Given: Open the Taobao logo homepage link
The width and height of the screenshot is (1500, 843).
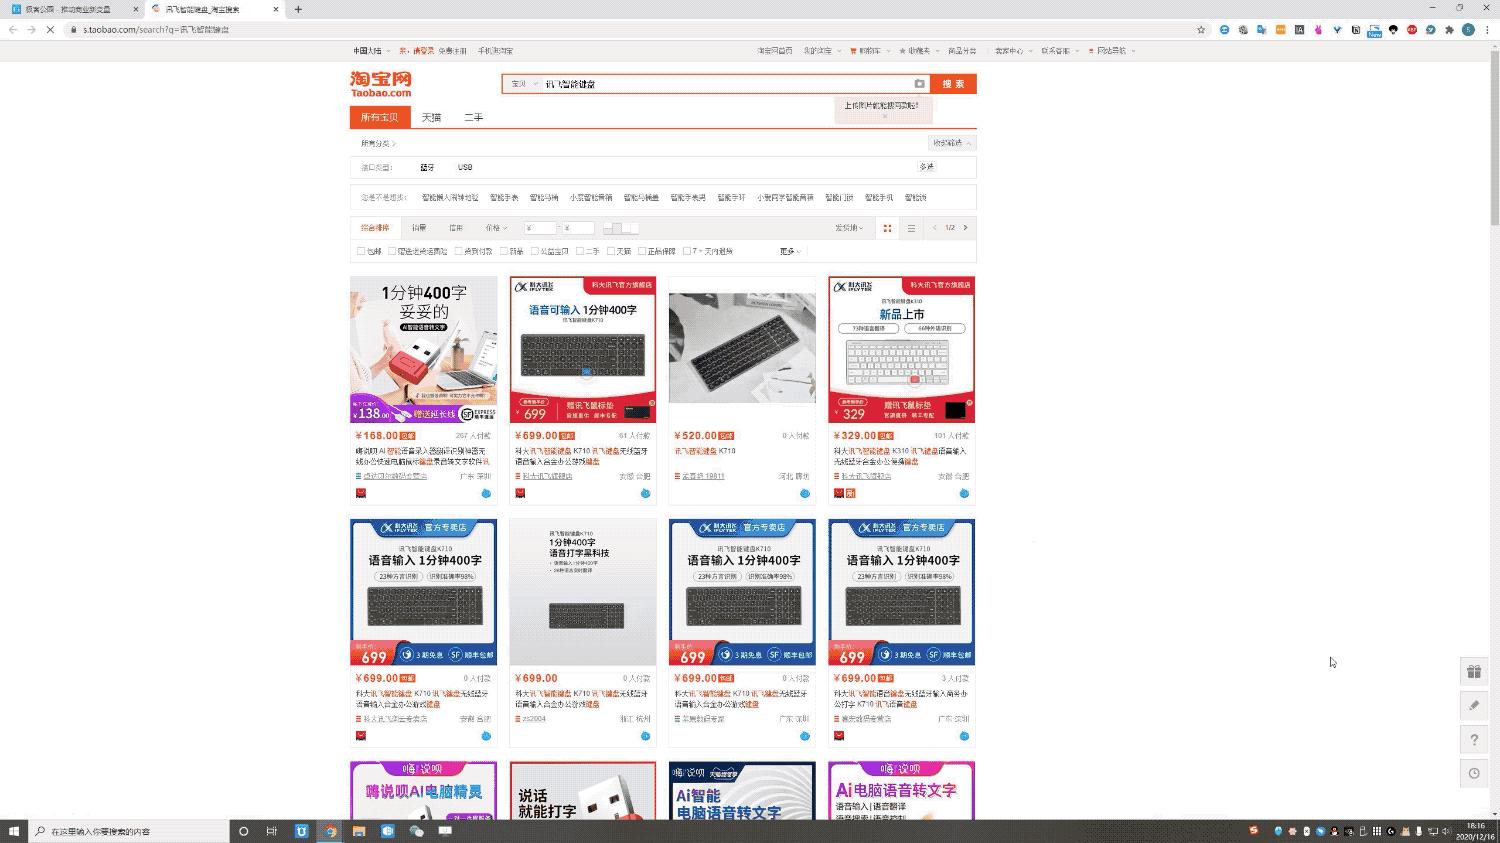Looking at the screenshot, I should pyautogui.click(x=381, y=84).
